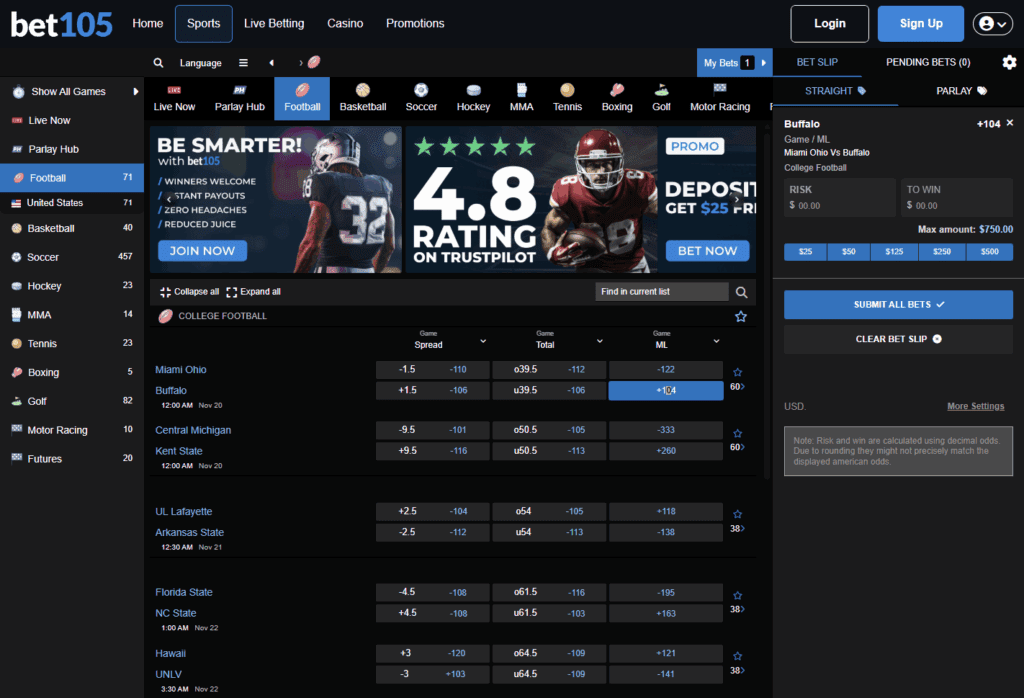This screenshot has height=698, width=1024.
Task: Star the Miami Ohio vs Buffalo game as favorite
Action: (737, 371)
